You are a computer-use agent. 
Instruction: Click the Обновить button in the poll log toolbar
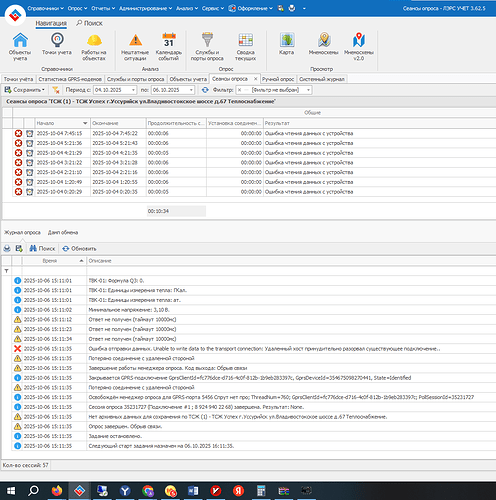79,249
